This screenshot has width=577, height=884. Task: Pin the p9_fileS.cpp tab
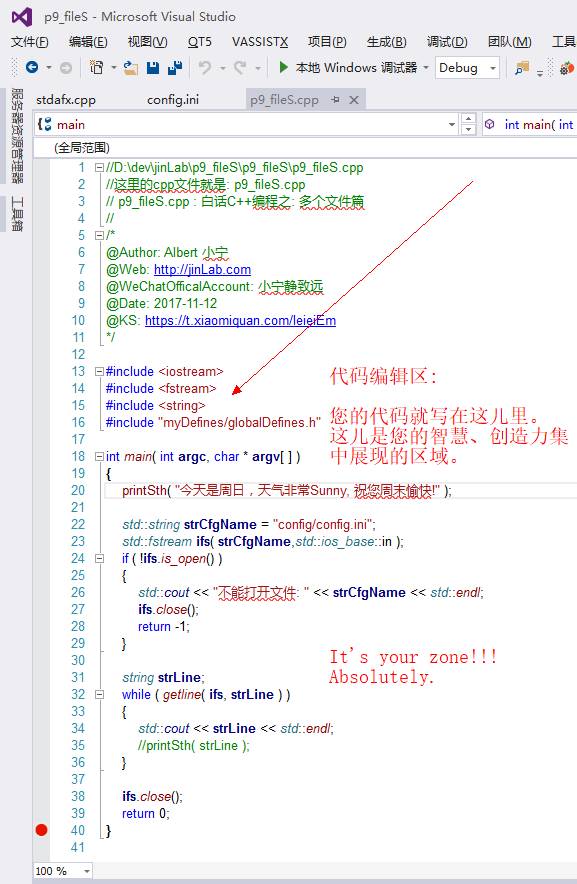(x=336, y=100)
